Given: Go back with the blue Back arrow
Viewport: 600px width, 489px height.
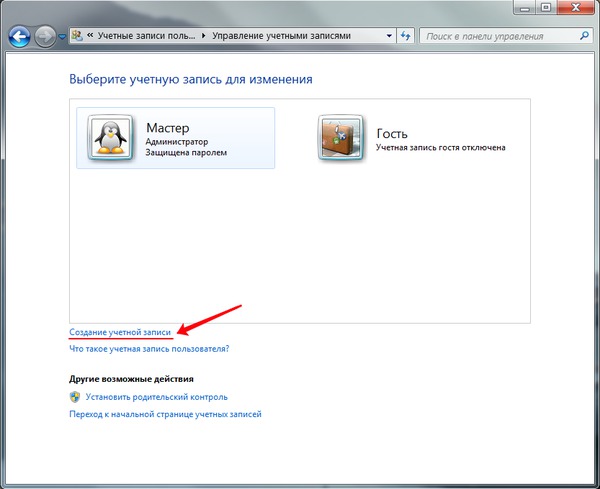Looking at the screenshot, I should point(19,37).
